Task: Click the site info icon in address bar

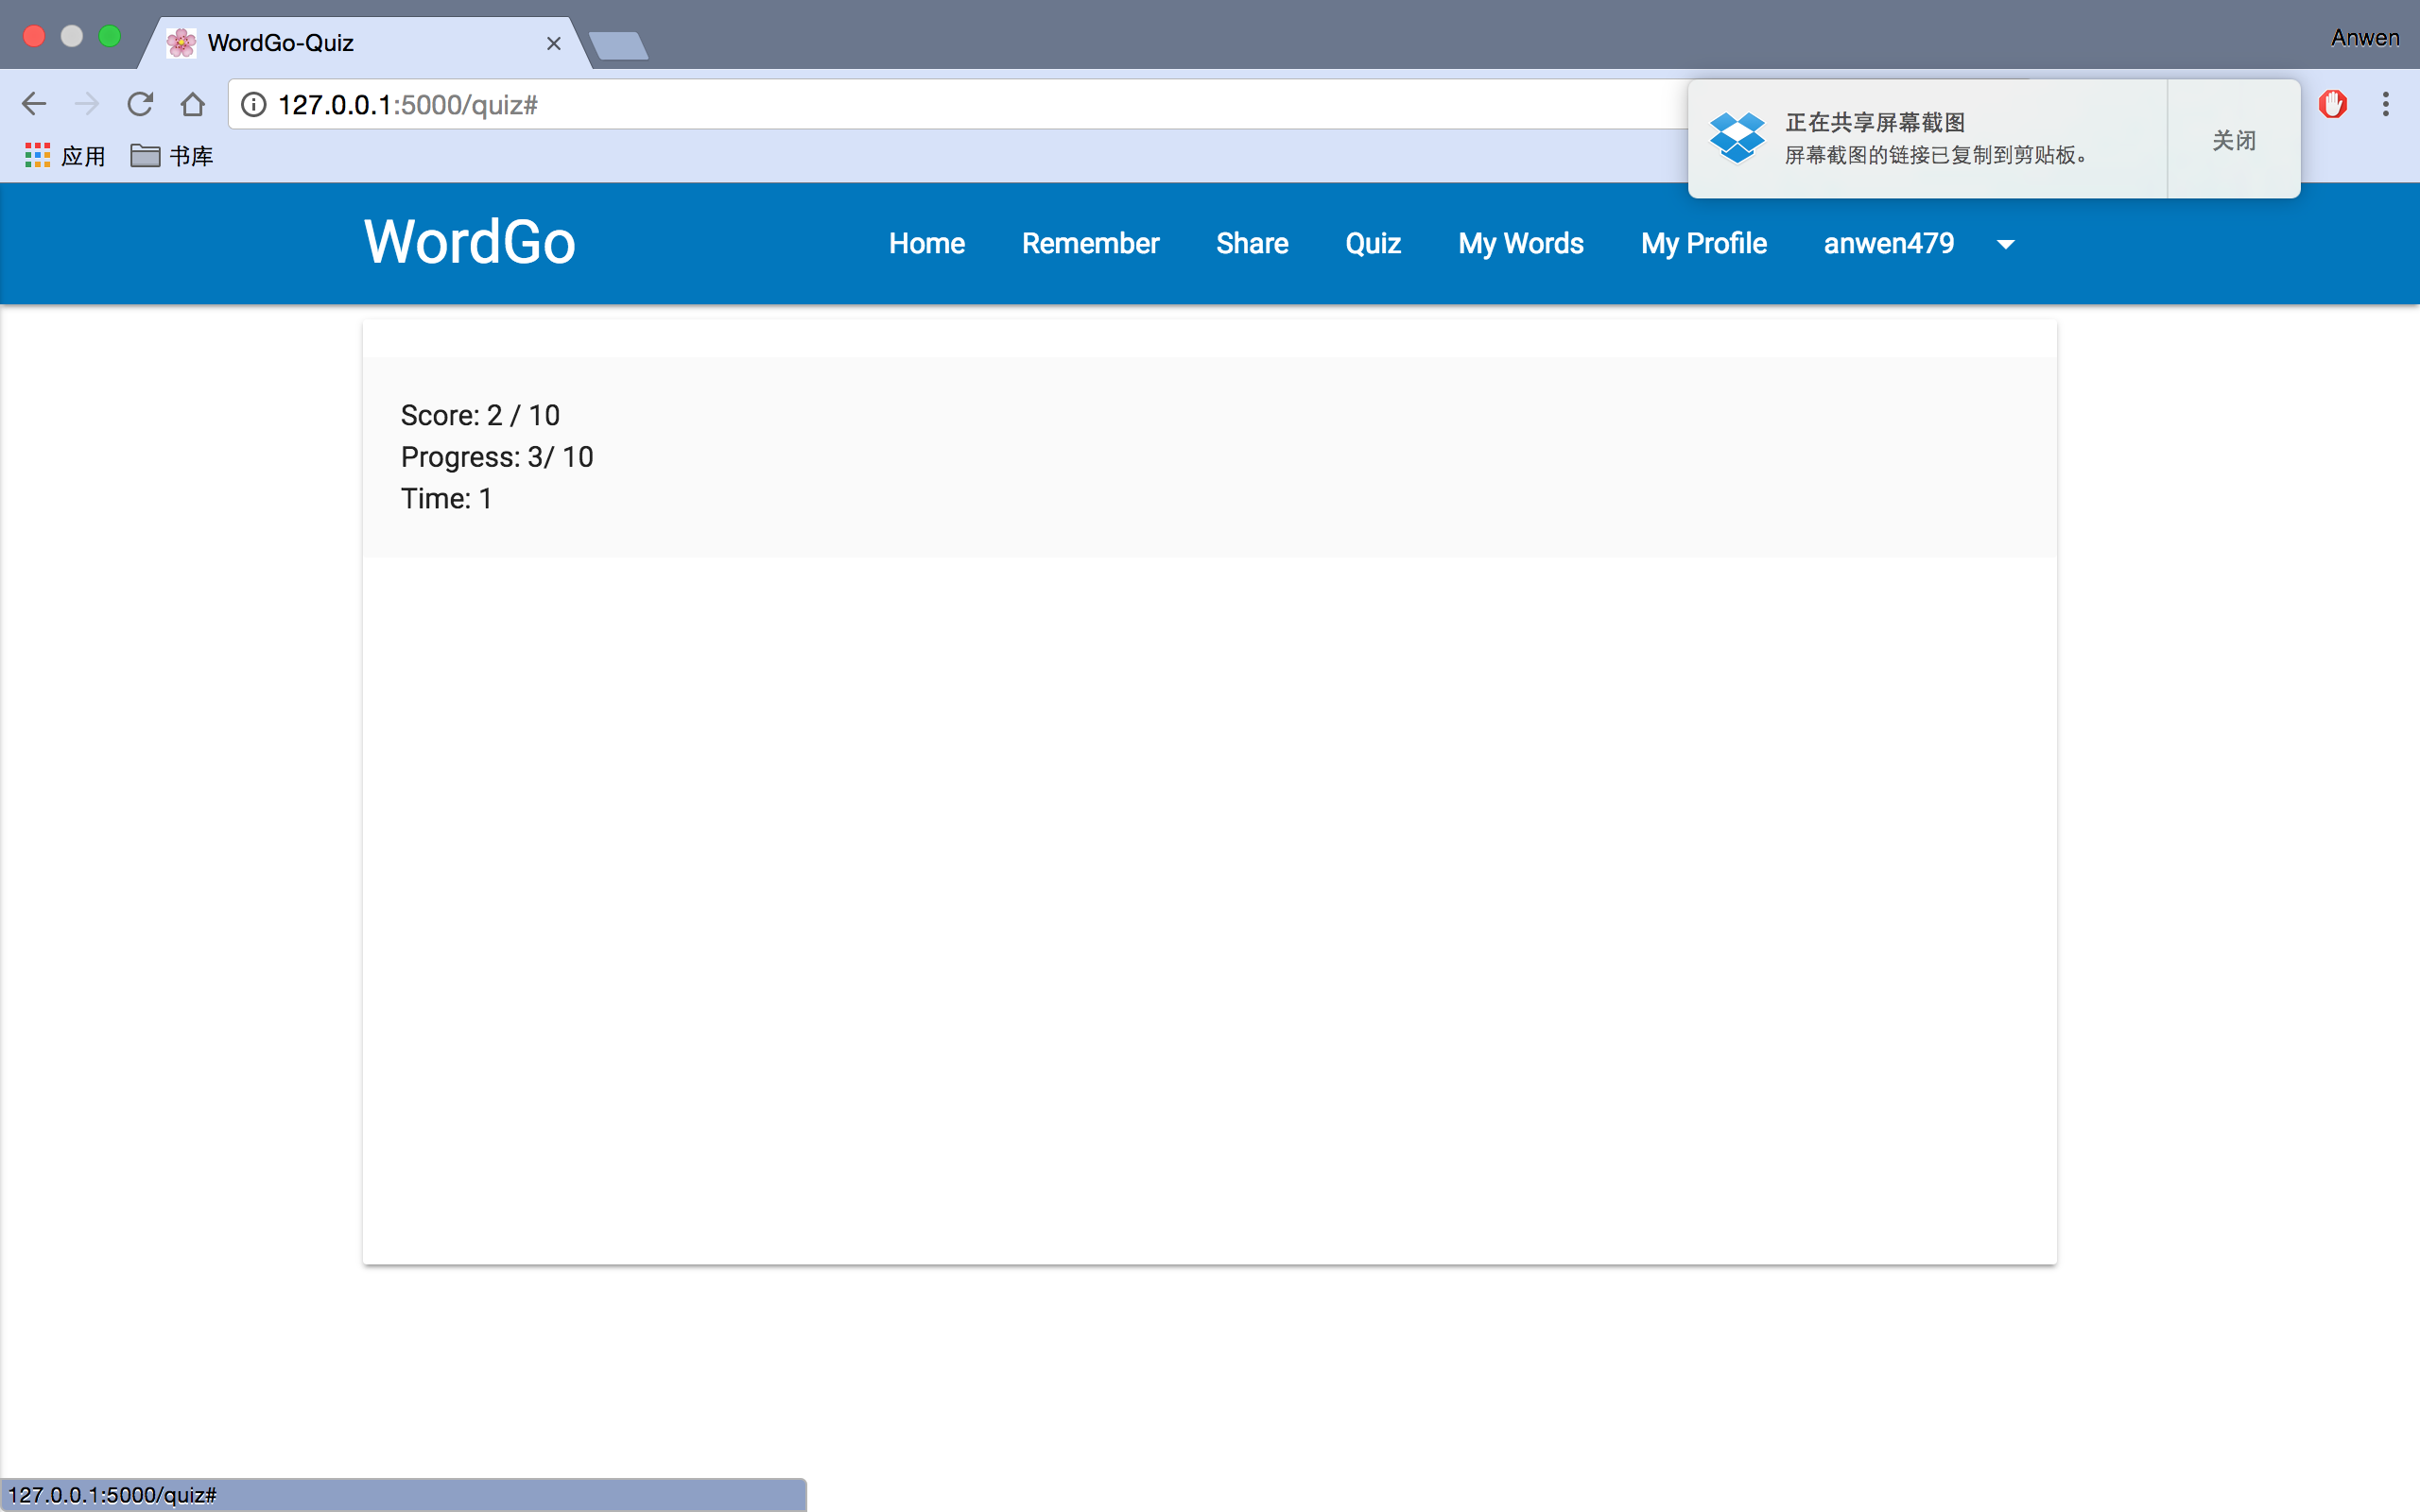Action: click(x=254, y=105)
